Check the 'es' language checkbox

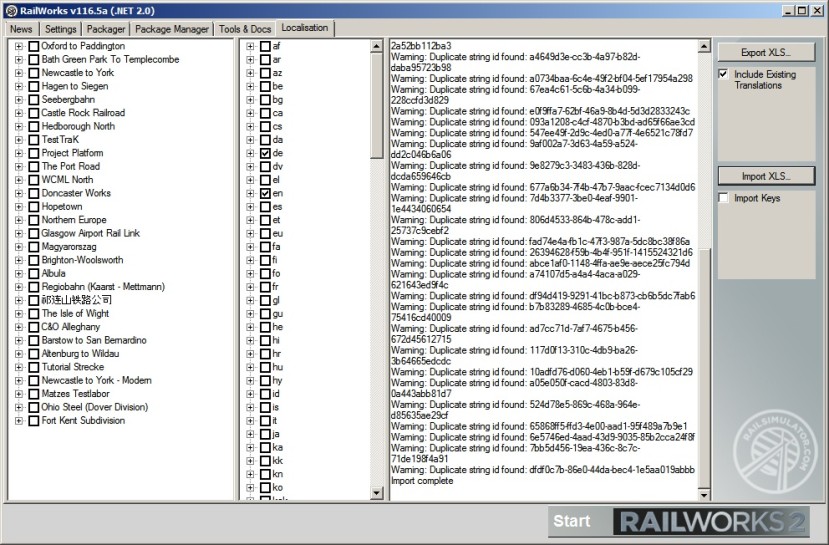(265, 207)
